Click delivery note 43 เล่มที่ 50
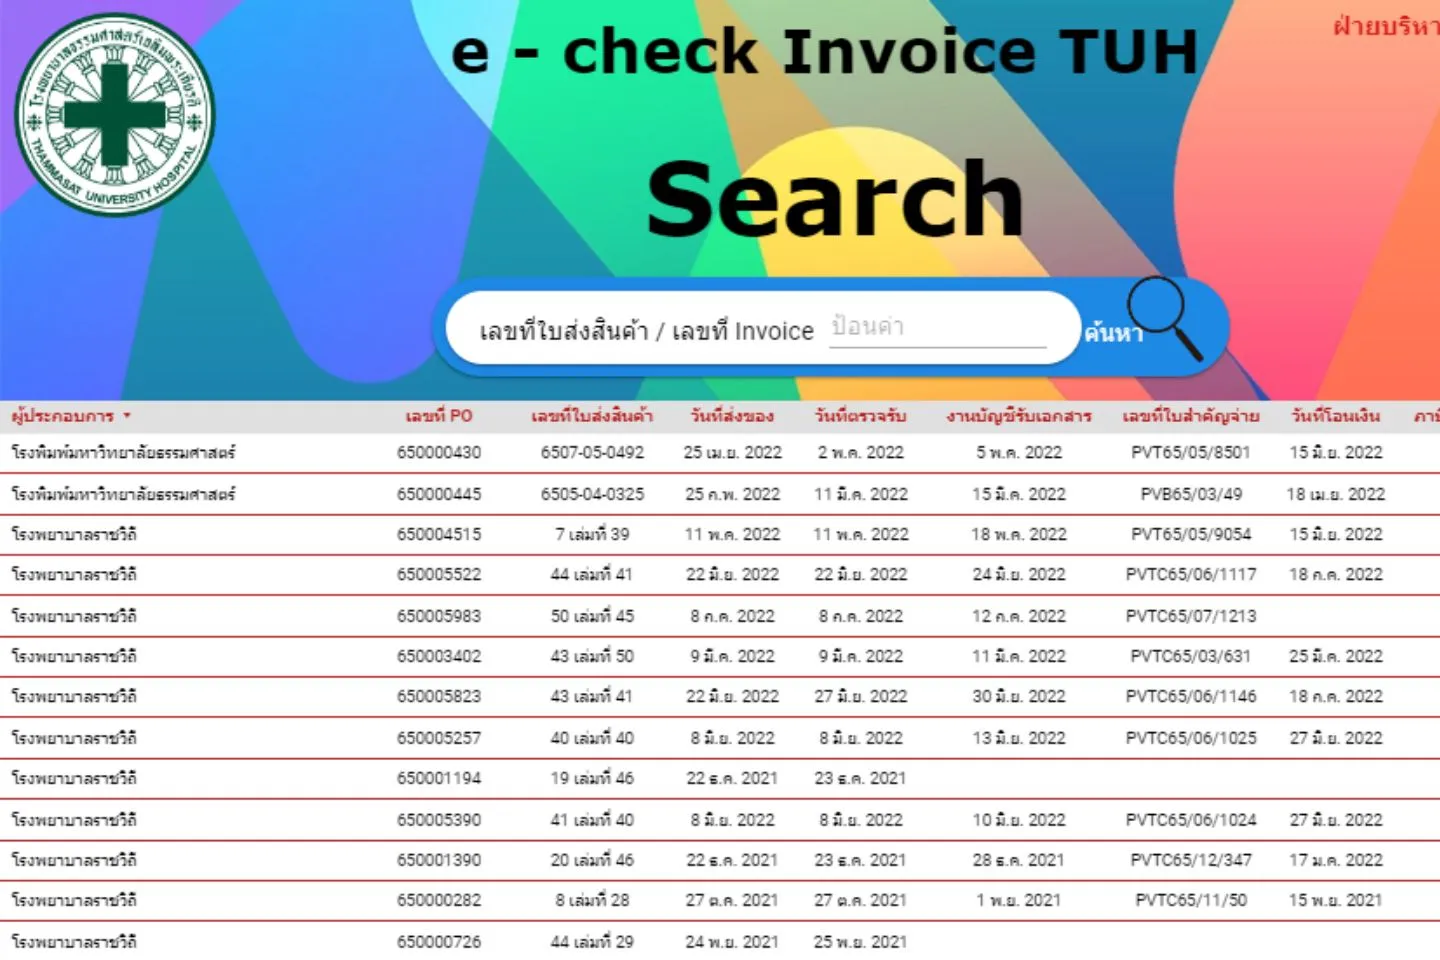This screenshot has width=1440, height=960. click(592, 656)
